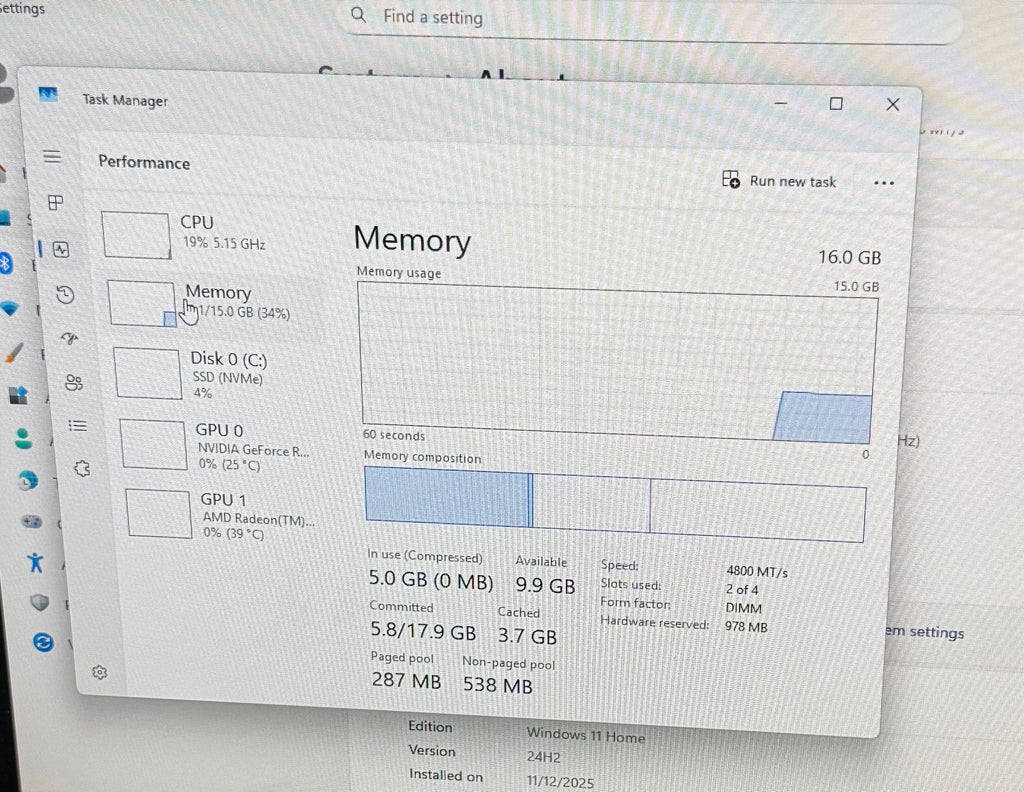Open the Details page list icon

point(78,426)
